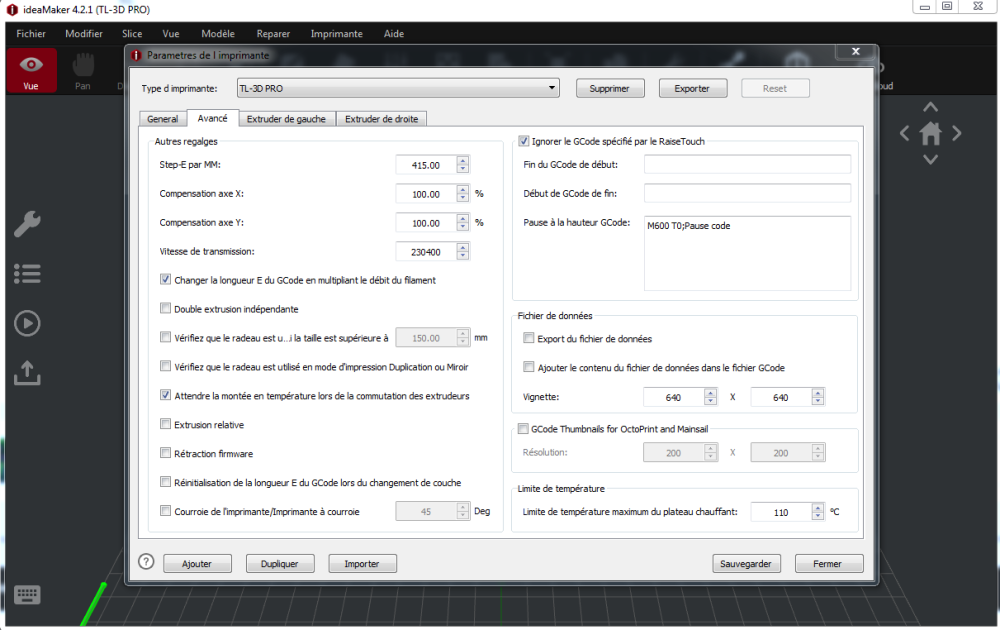
Task: Enable Double extrusion indépendante checkbox
Action: (165, 309)
